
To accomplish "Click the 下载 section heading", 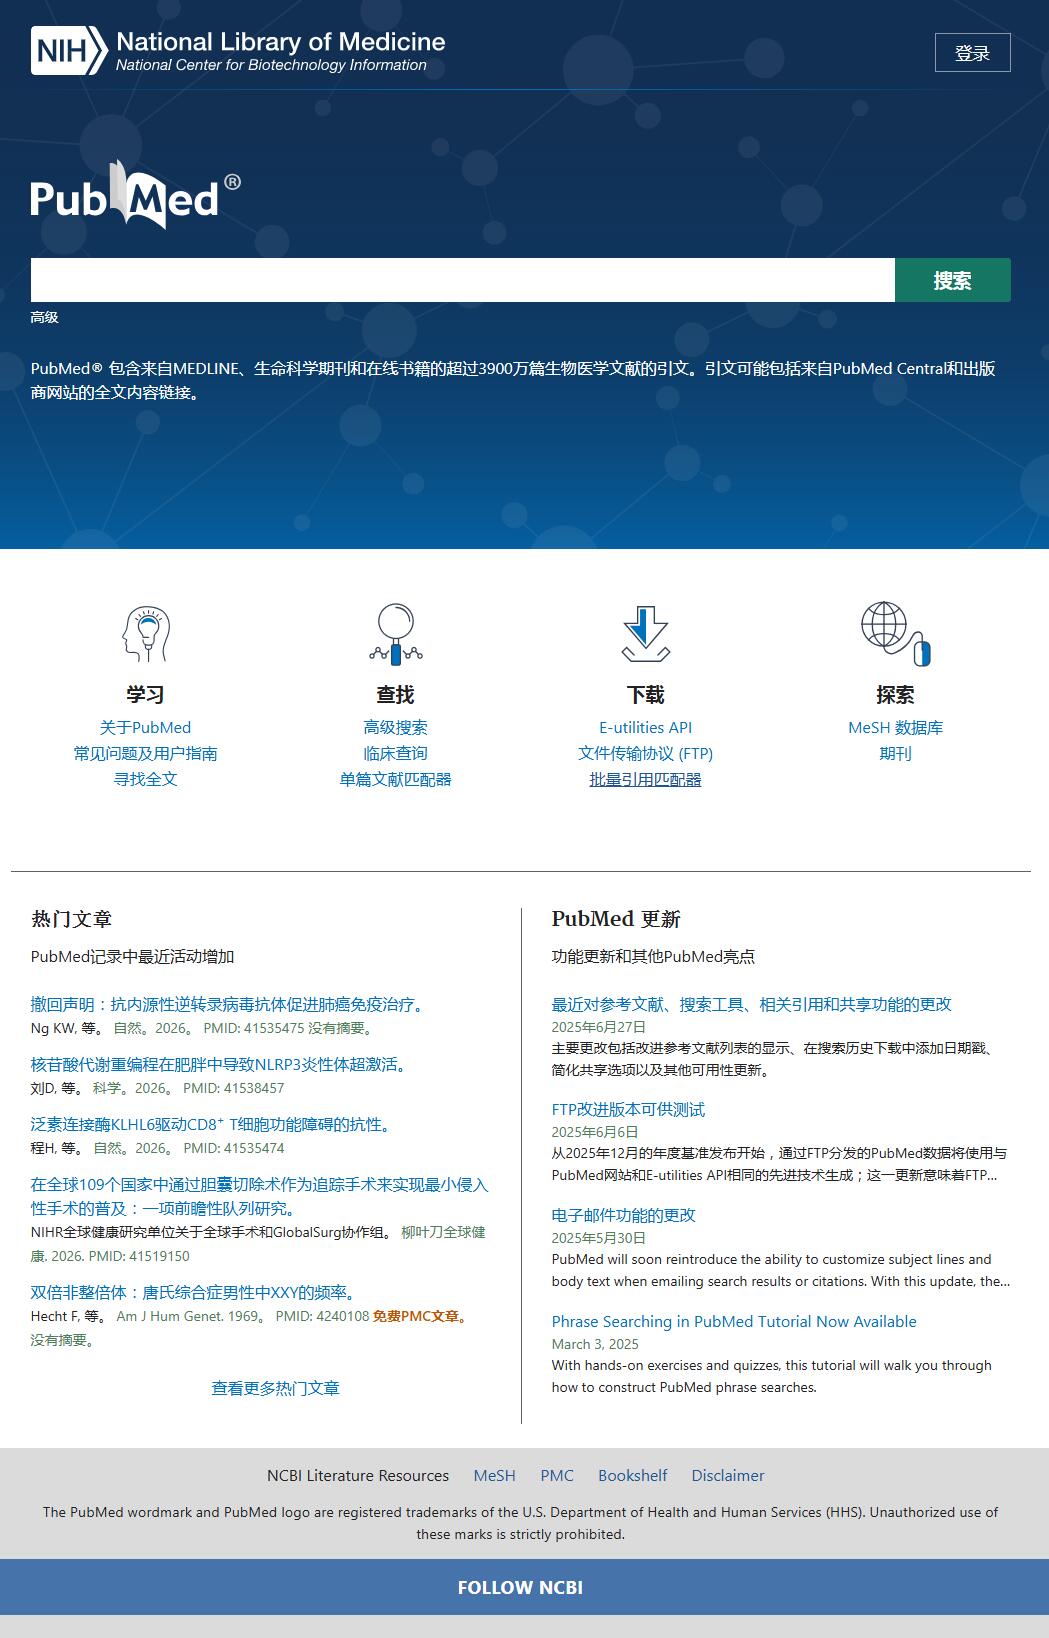I will 645,694.
